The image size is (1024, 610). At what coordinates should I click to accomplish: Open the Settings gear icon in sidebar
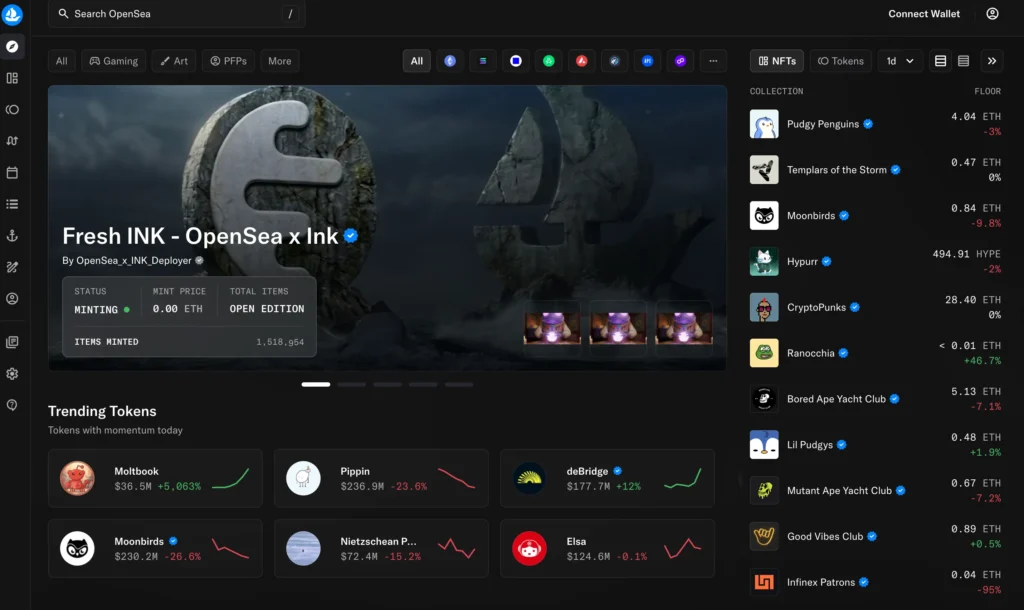click(x=12, y=374)
